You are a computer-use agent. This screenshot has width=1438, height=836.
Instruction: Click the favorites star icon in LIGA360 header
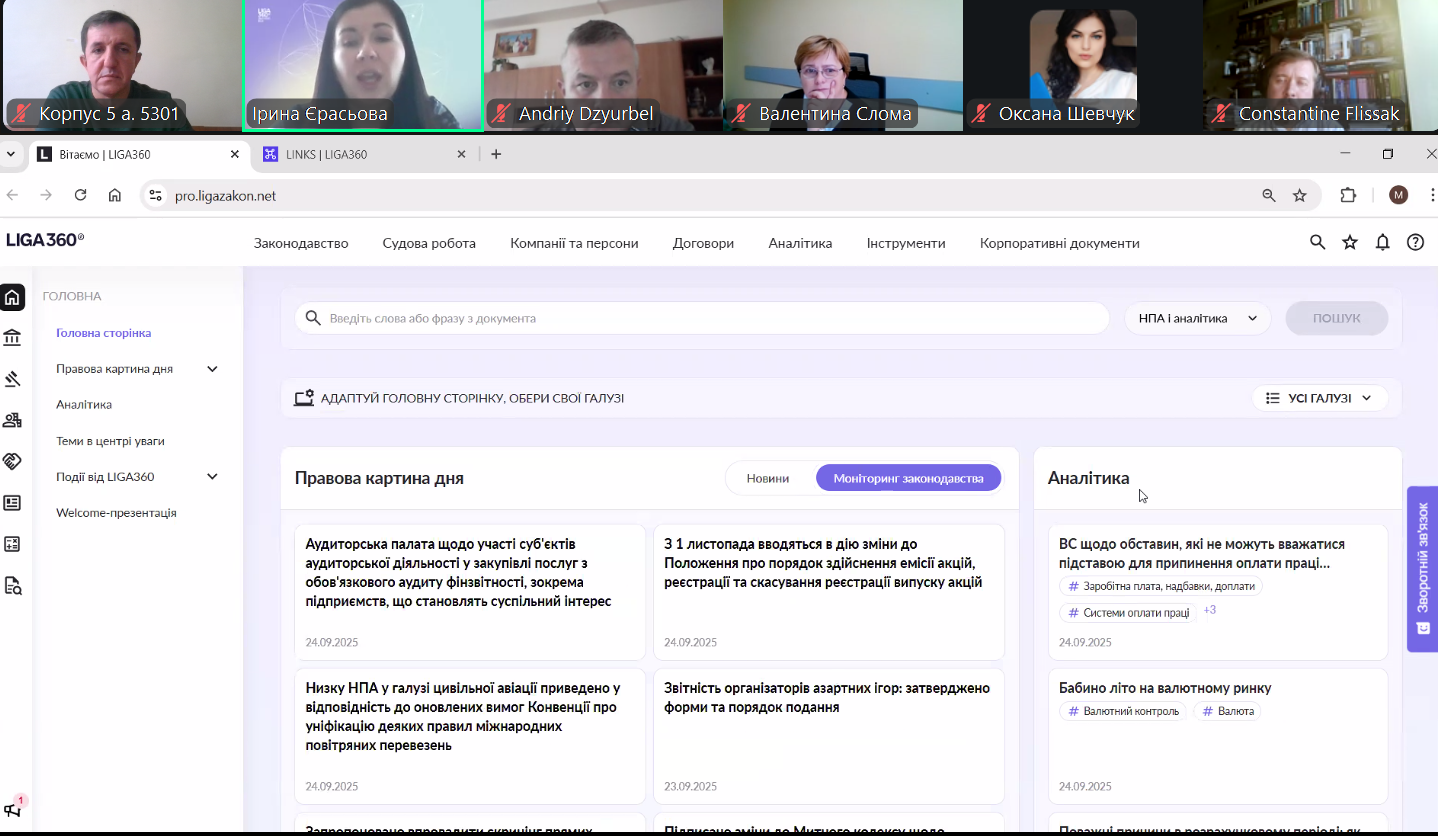coord(1350,243)
